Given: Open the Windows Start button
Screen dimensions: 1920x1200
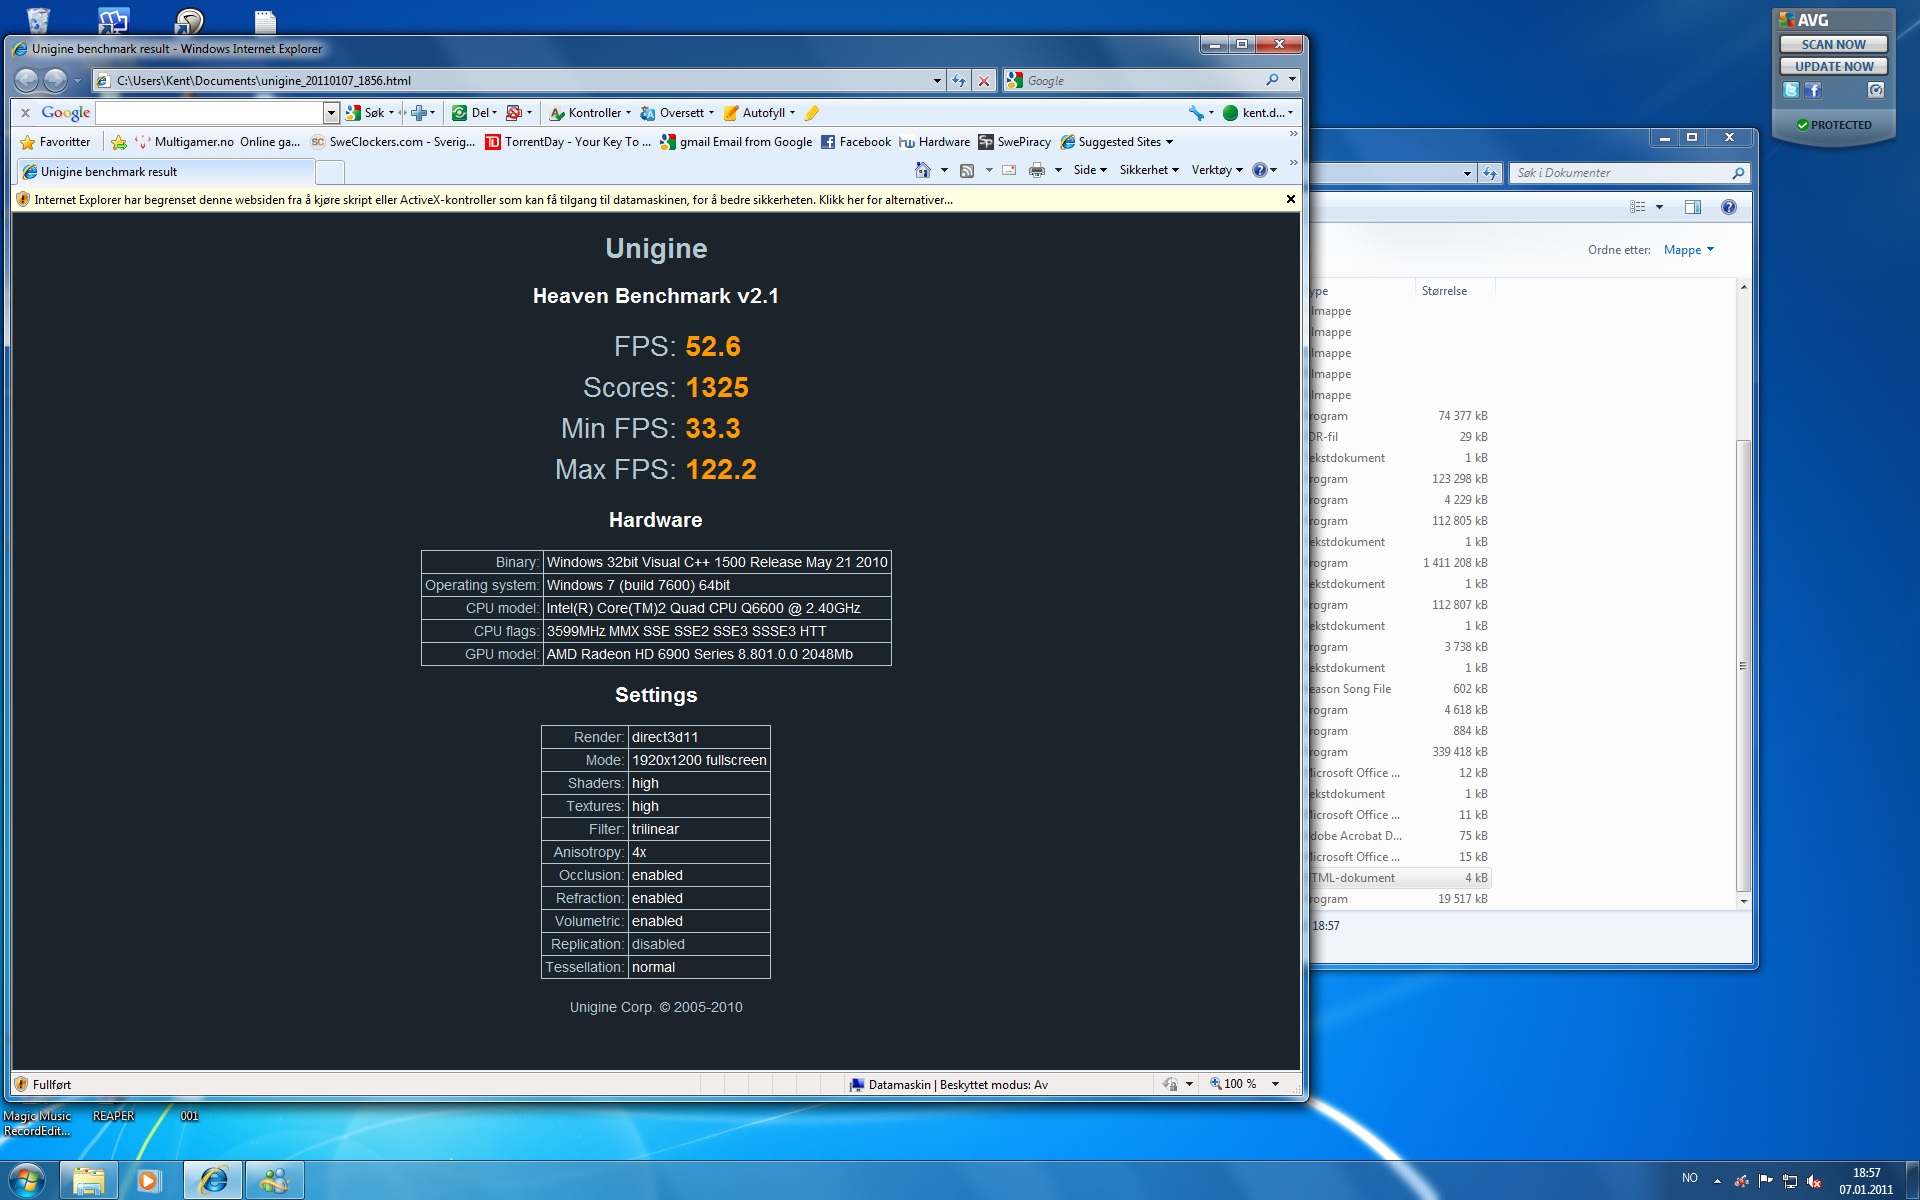Looking at the screenshot, I should (x=27, y=1180).
